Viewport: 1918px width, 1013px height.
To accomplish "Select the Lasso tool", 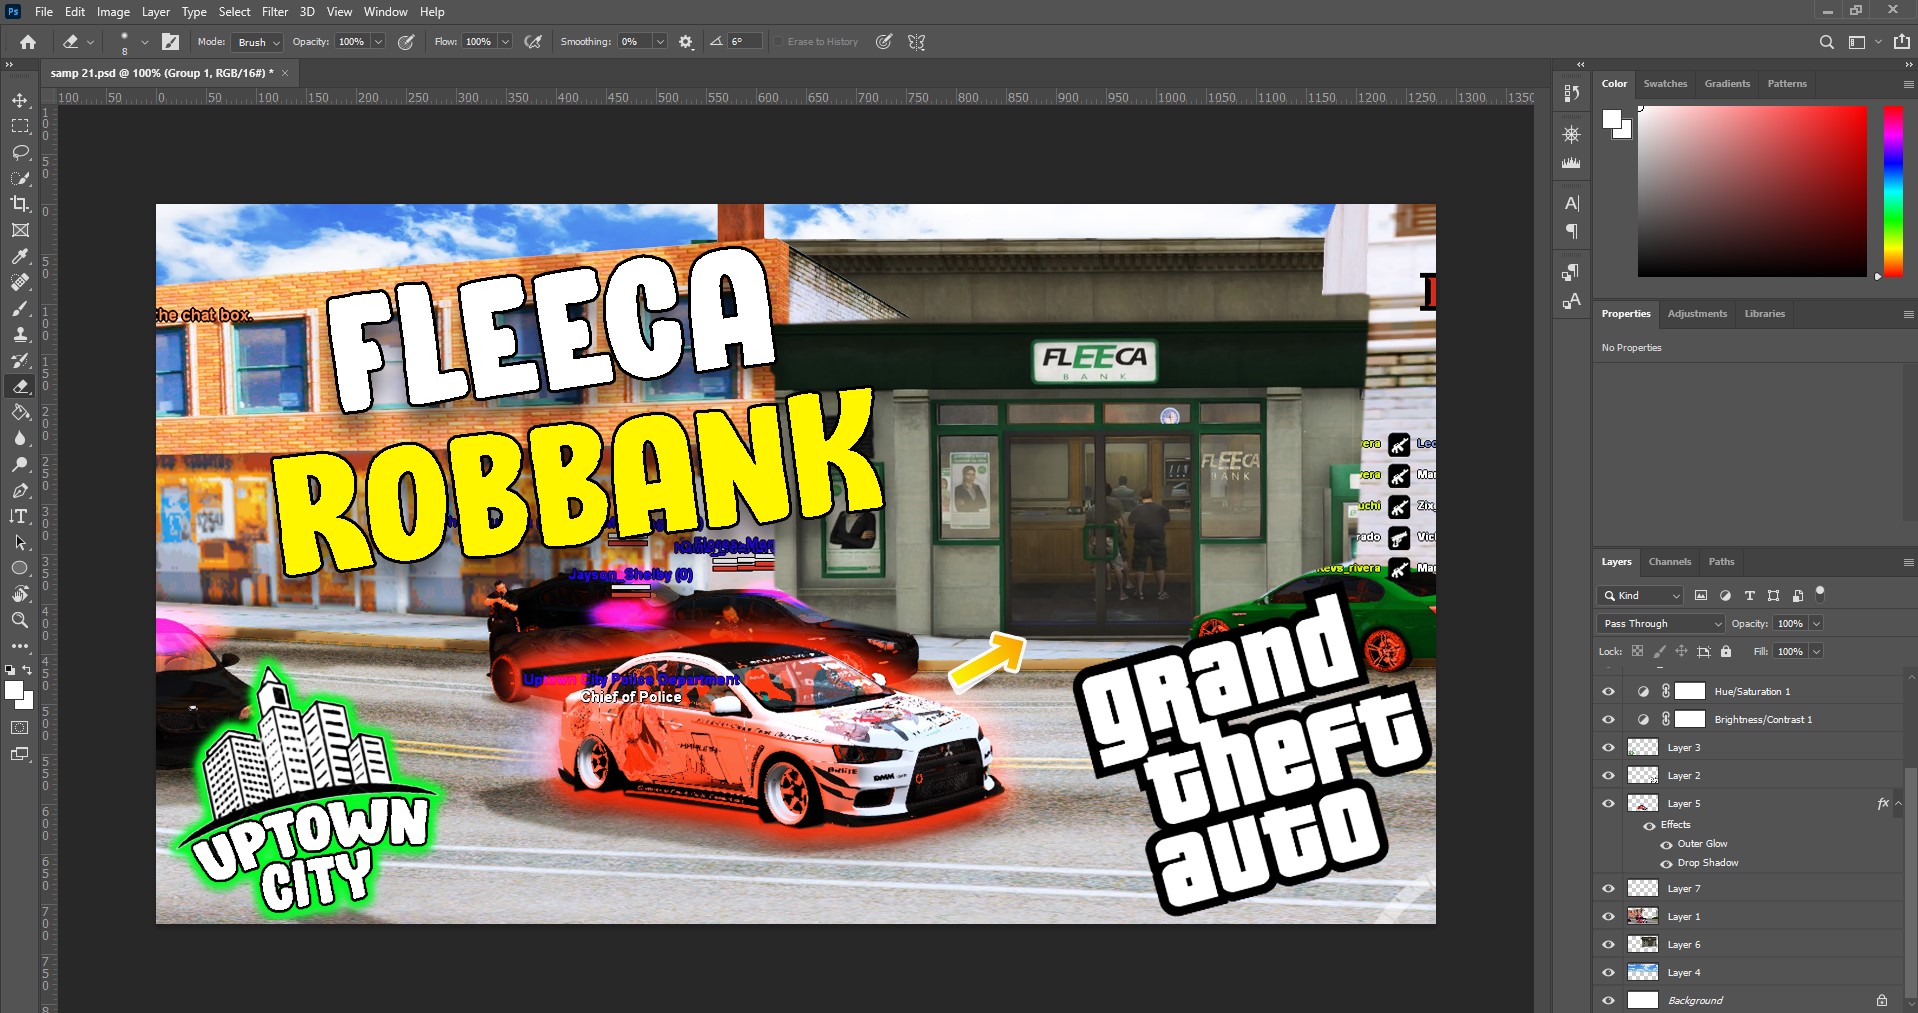I will point(20,152).
